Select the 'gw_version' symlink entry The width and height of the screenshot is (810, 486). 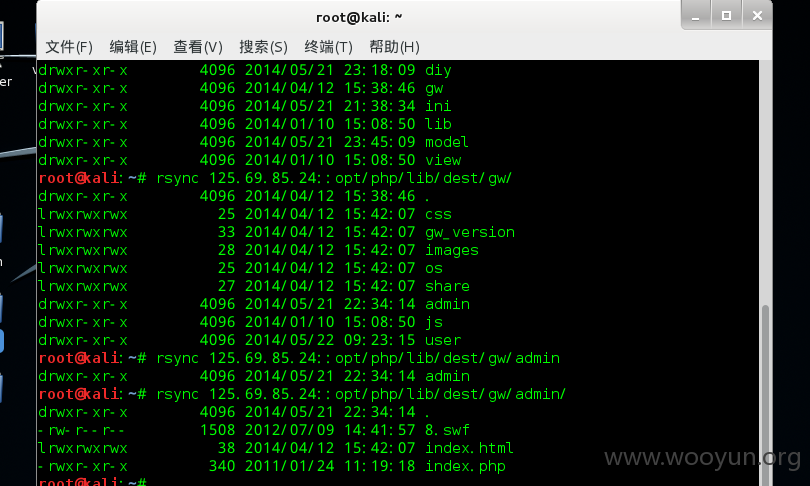pos(470,232)
